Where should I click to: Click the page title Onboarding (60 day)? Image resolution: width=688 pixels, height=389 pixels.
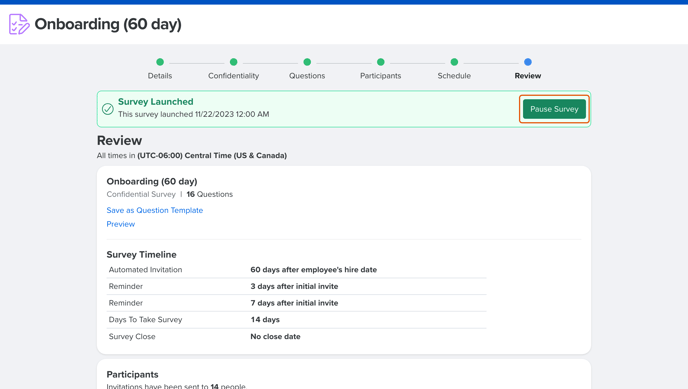[108, 24]
